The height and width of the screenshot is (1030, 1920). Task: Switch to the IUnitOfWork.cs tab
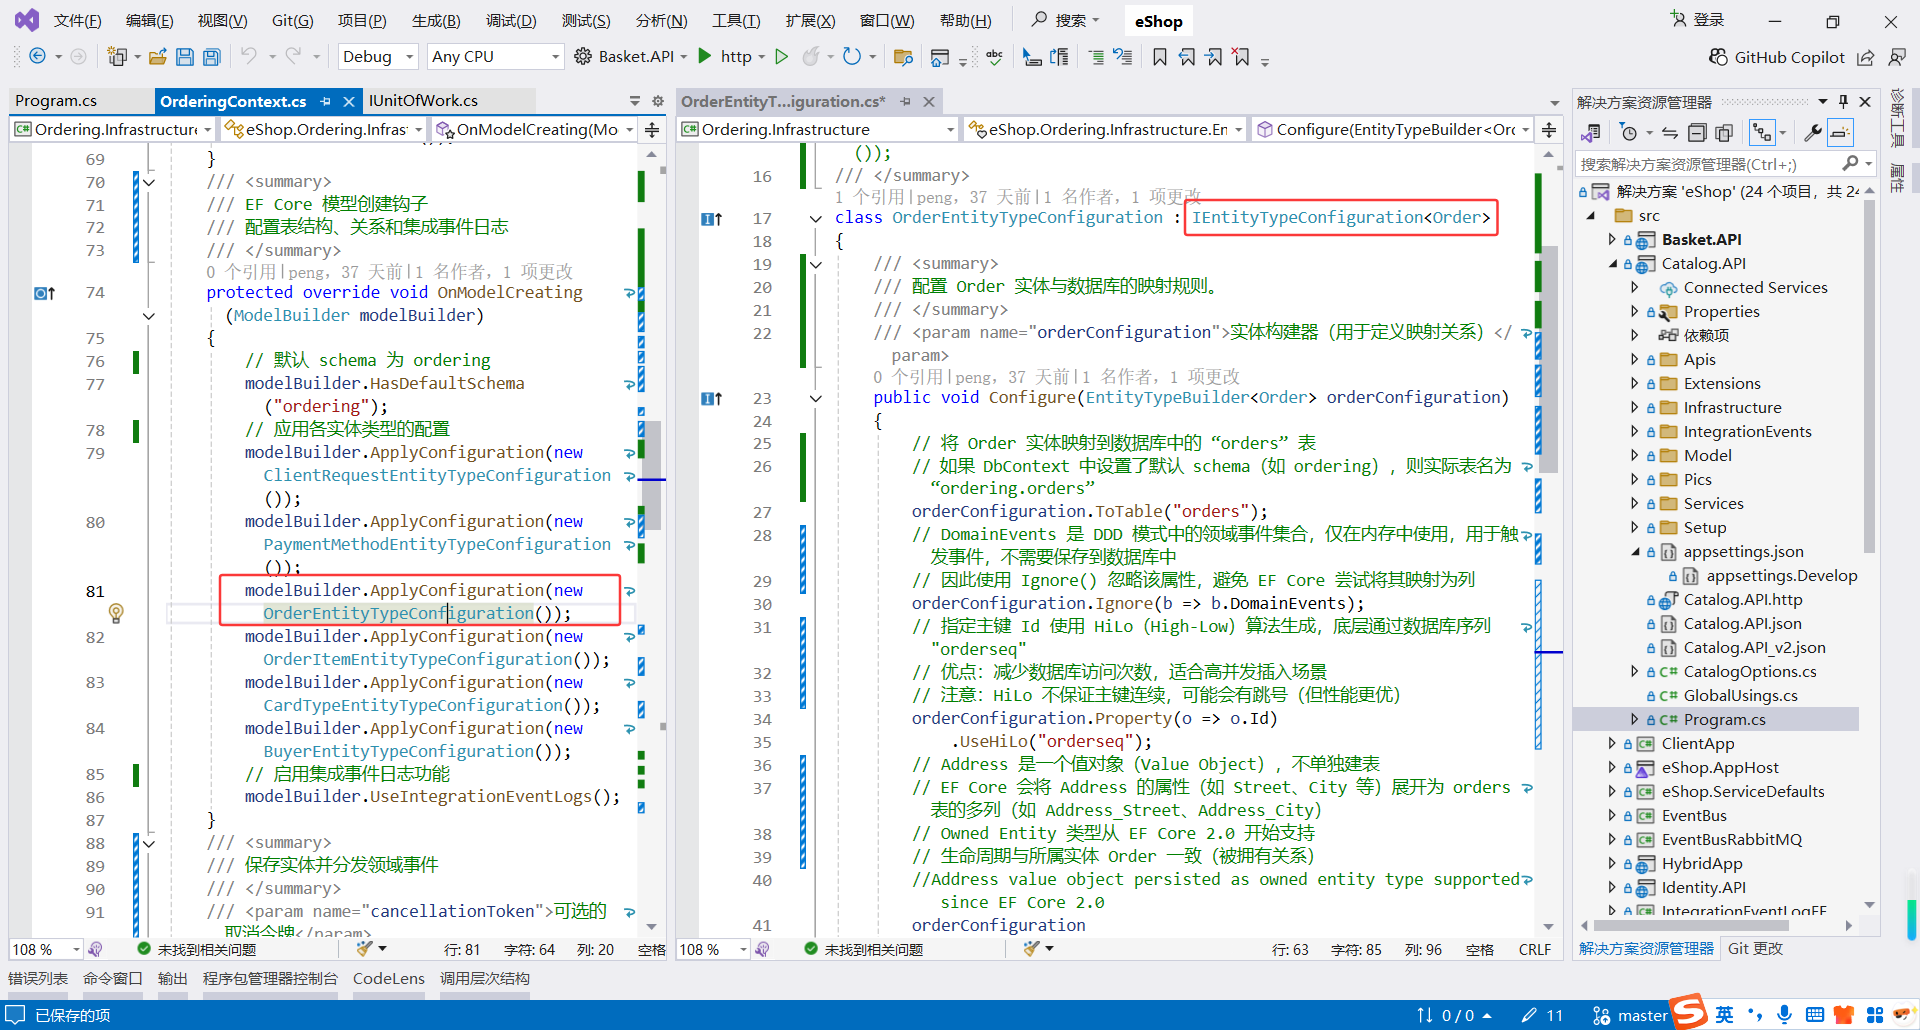tap(424, 100)
